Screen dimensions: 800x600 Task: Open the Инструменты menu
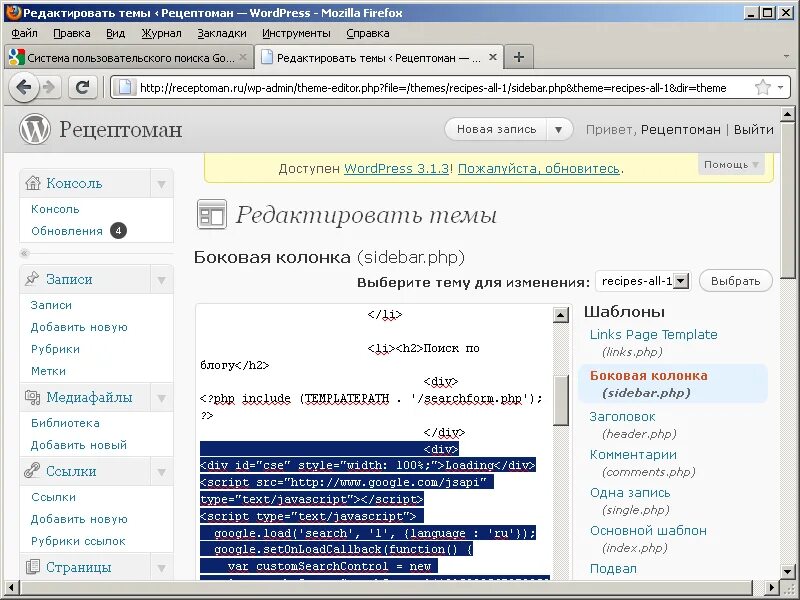(296, 33)
